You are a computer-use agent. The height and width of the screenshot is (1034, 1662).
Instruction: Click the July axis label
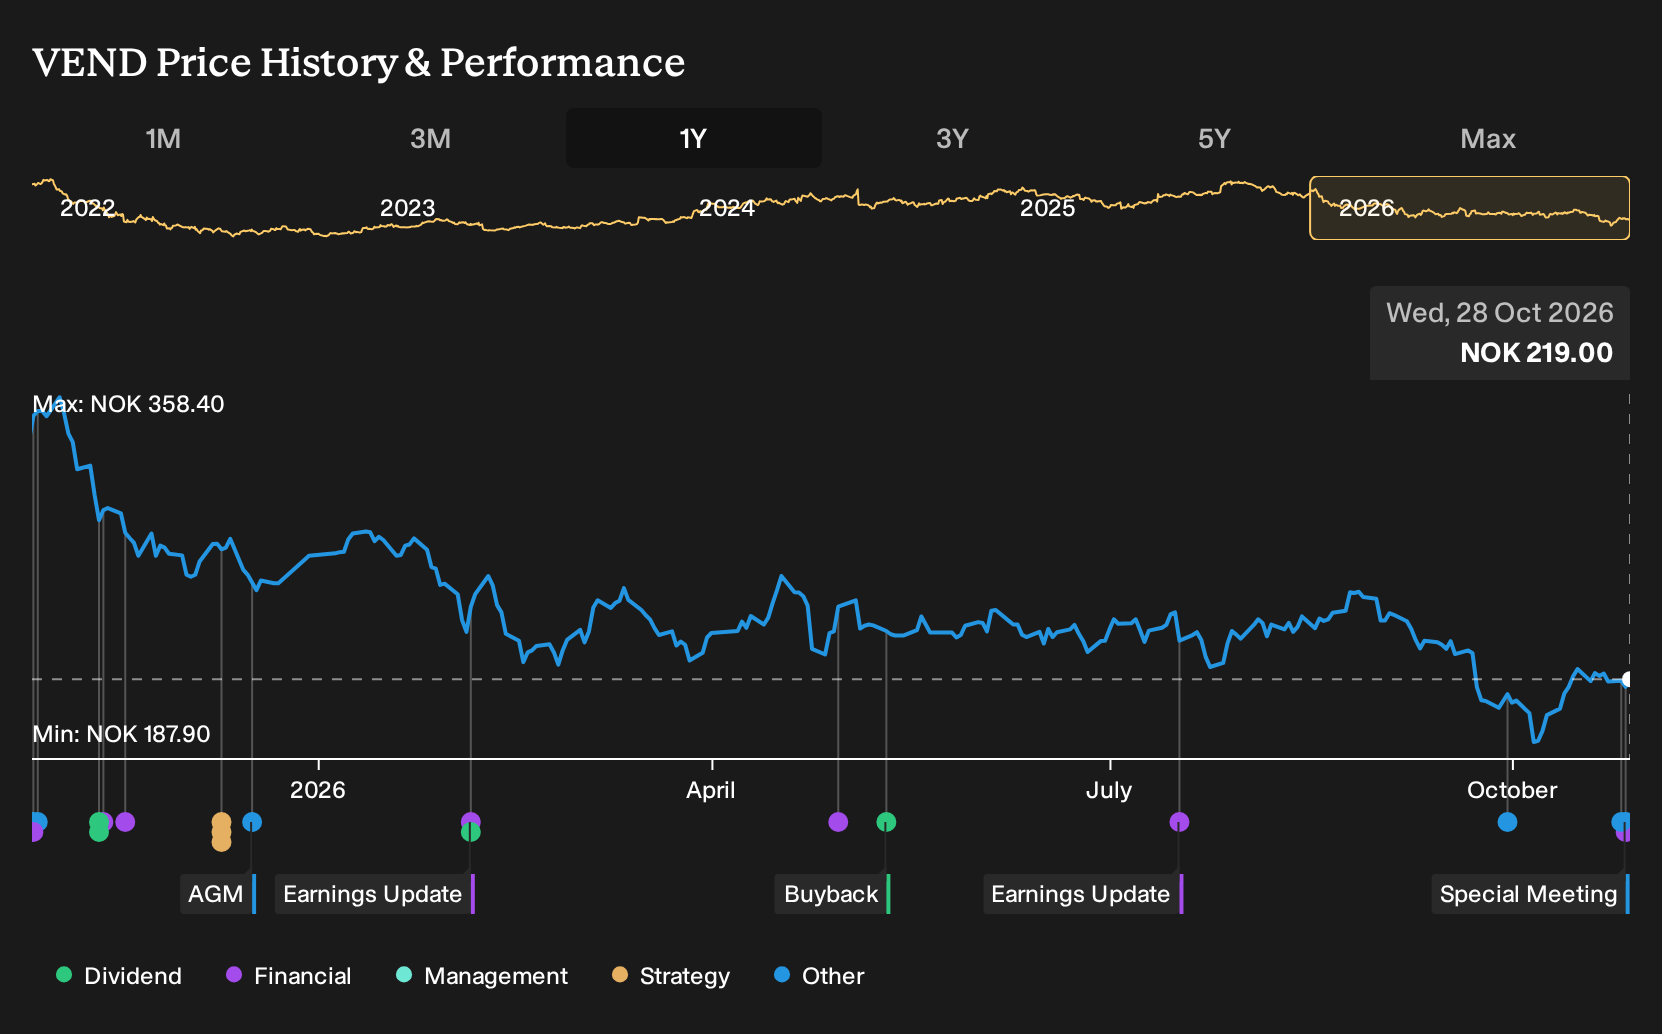[x=1109, y=790]
